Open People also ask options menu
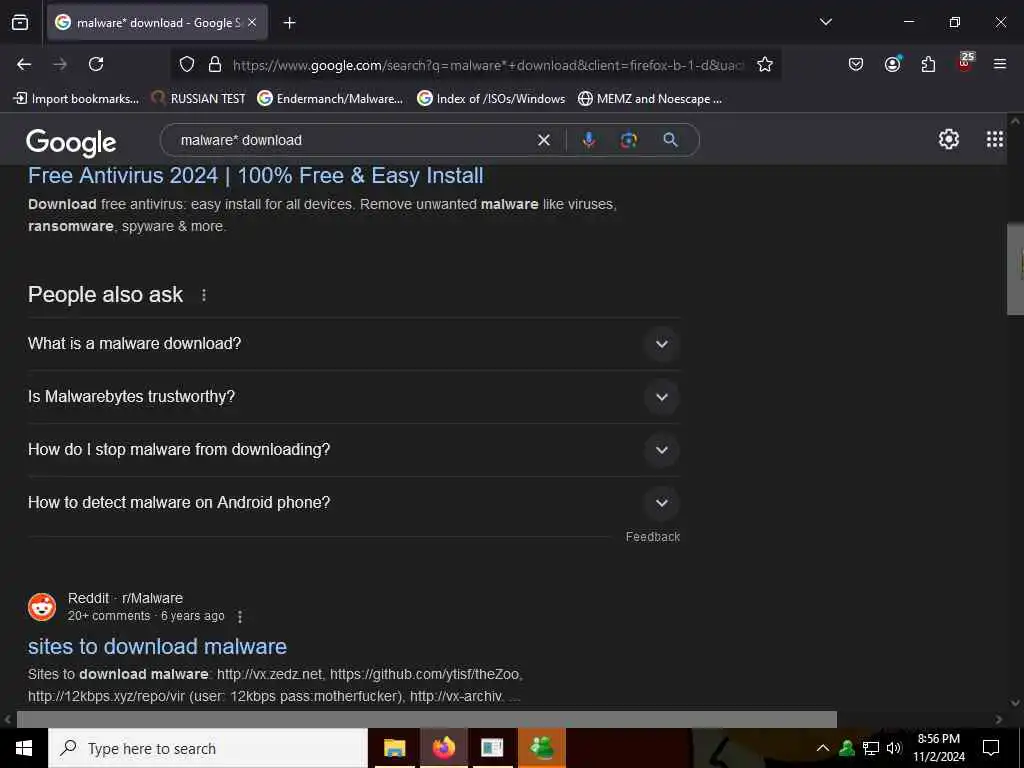The image size is (1024, 768). tap(204, 295)
